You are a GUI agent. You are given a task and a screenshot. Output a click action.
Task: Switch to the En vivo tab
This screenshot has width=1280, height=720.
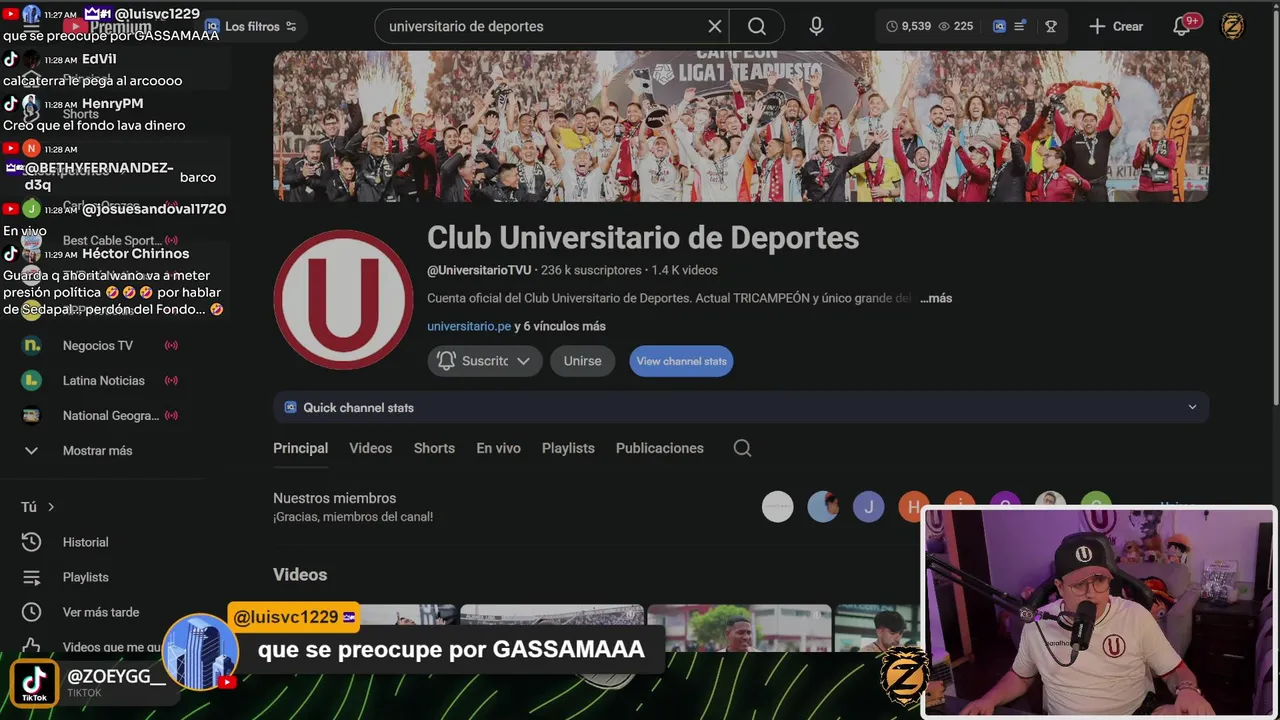tap(498, 448)
